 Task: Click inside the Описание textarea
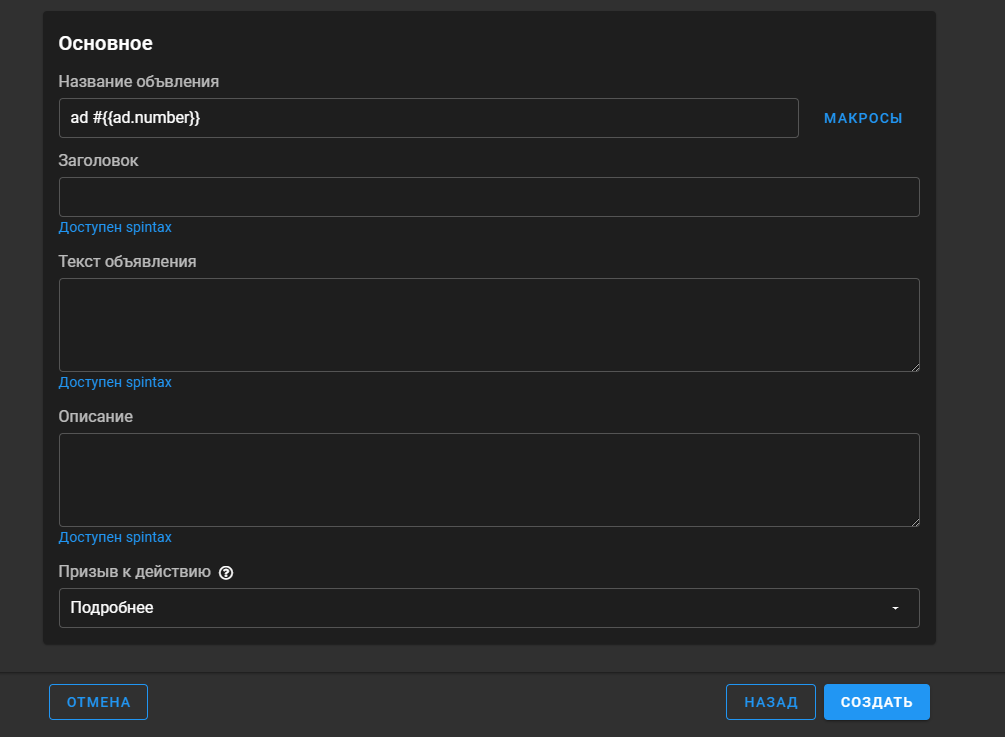(x=489, y=480)
